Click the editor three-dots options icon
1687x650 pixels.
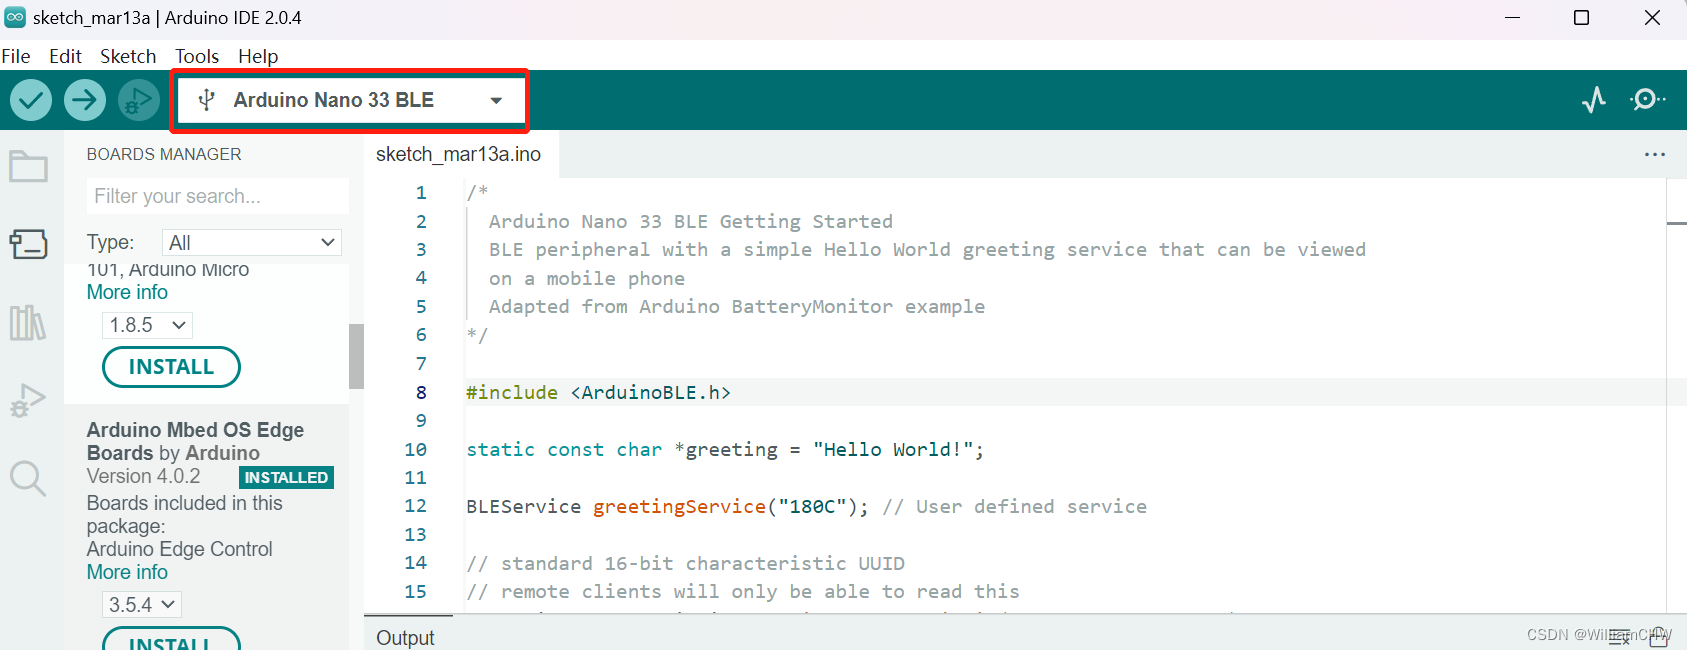[1655, 154]
